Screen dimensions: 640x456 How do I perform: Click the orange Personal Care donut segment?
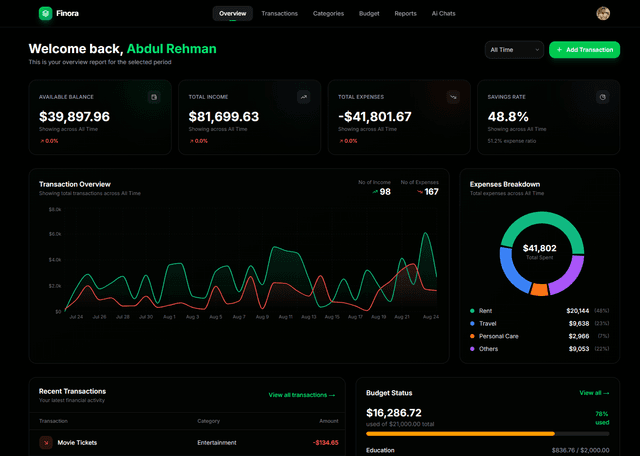[539, 289]
